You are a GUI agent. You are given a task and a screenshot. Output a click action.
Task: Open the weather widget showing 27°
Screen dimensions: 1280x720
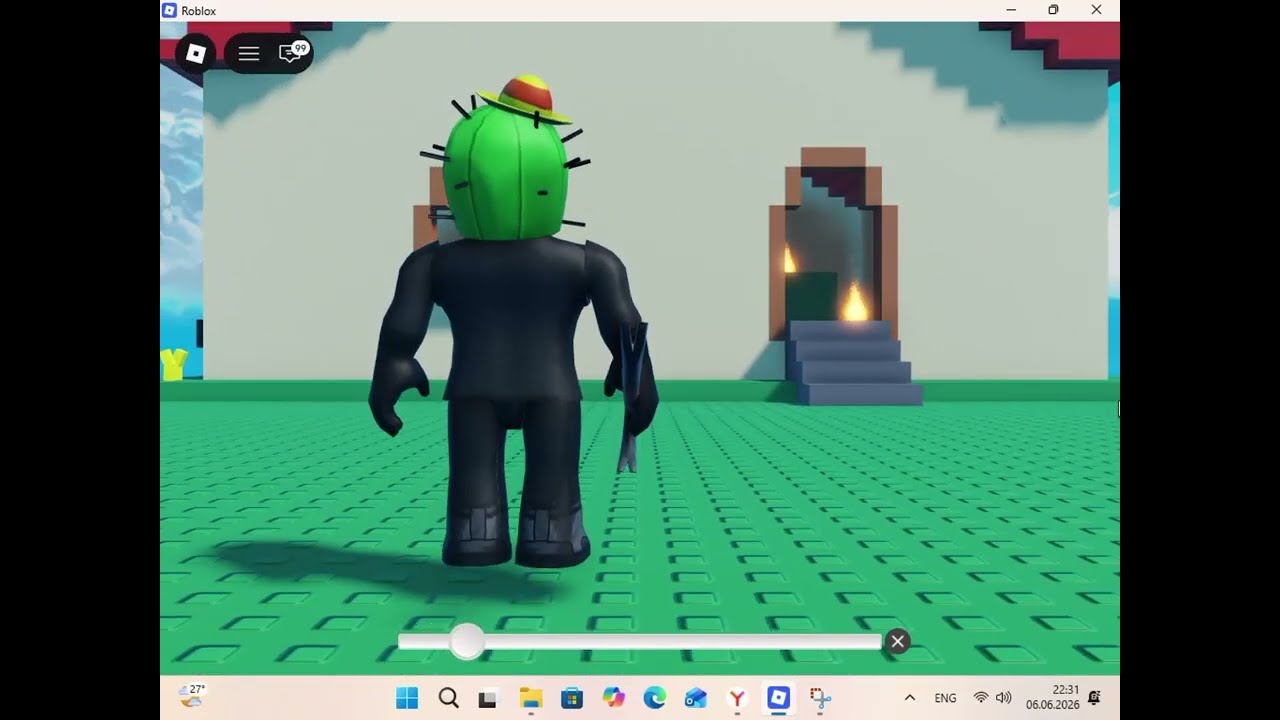192,696
